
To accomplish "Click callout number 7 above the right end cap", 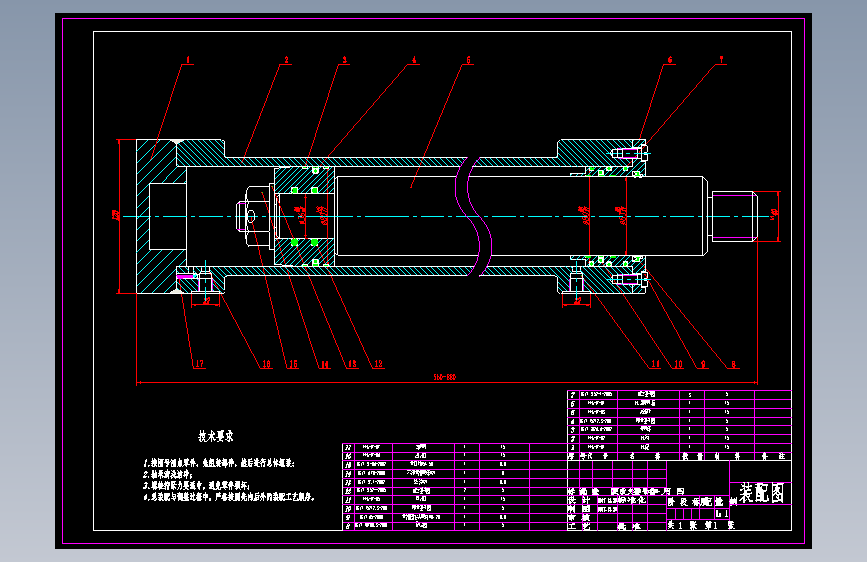I will (721, 59).
